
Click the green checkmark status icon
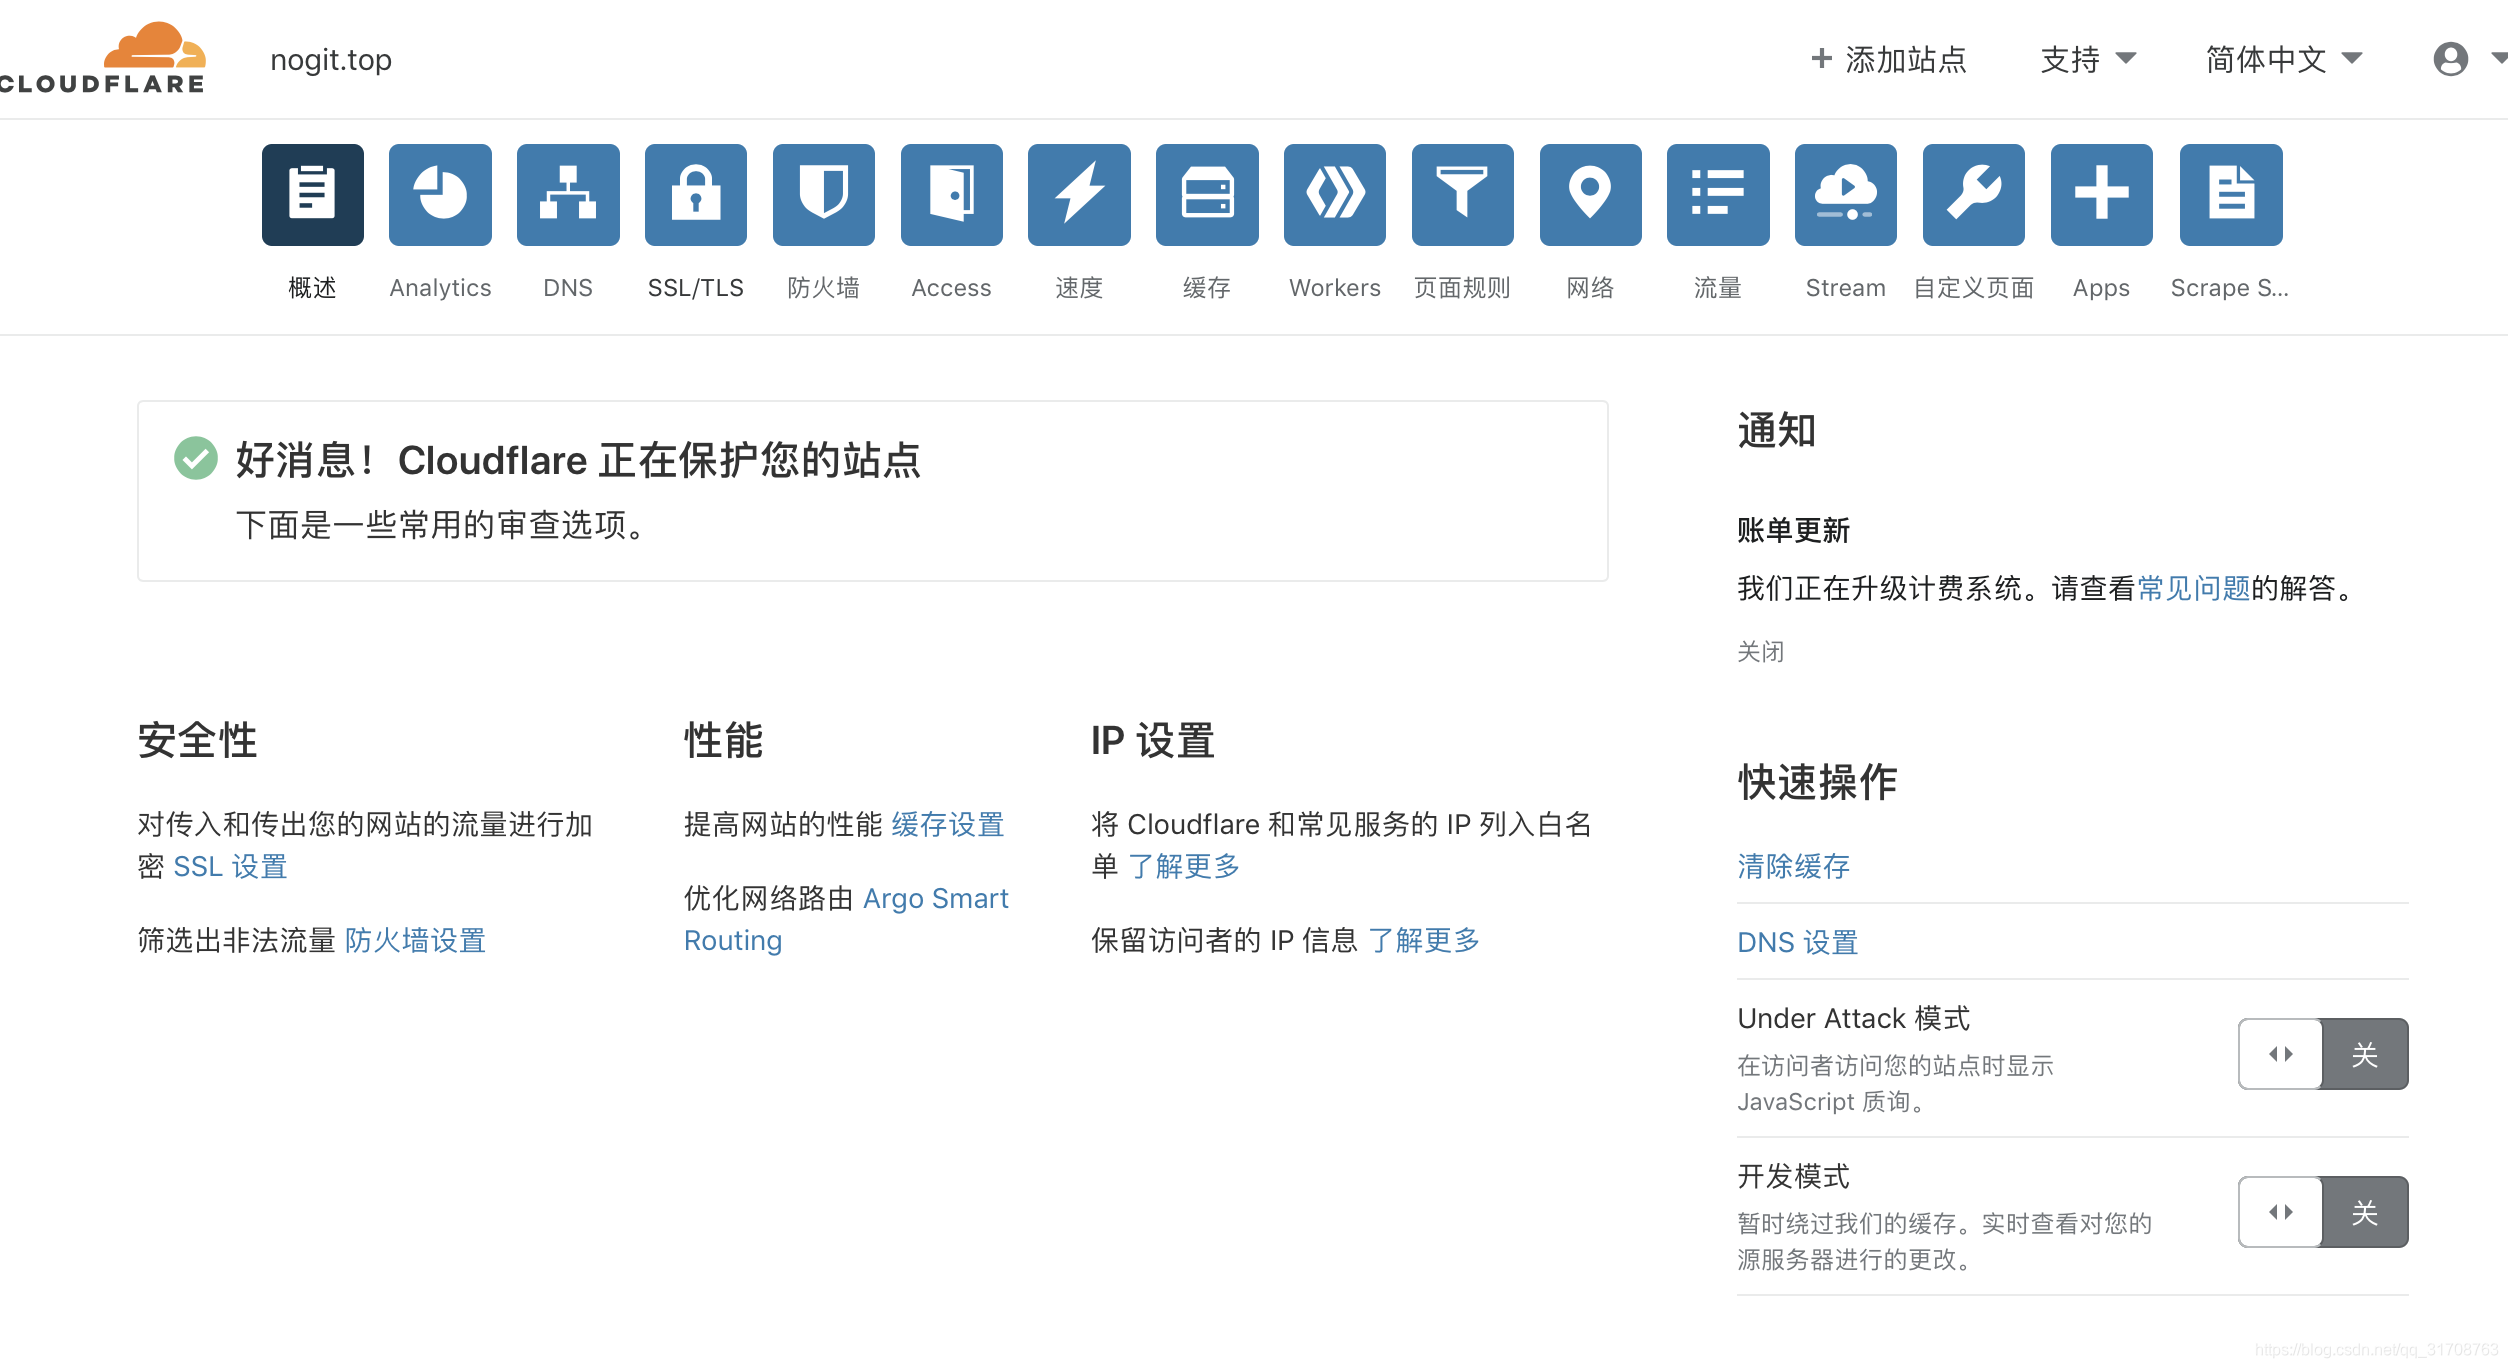196,458
